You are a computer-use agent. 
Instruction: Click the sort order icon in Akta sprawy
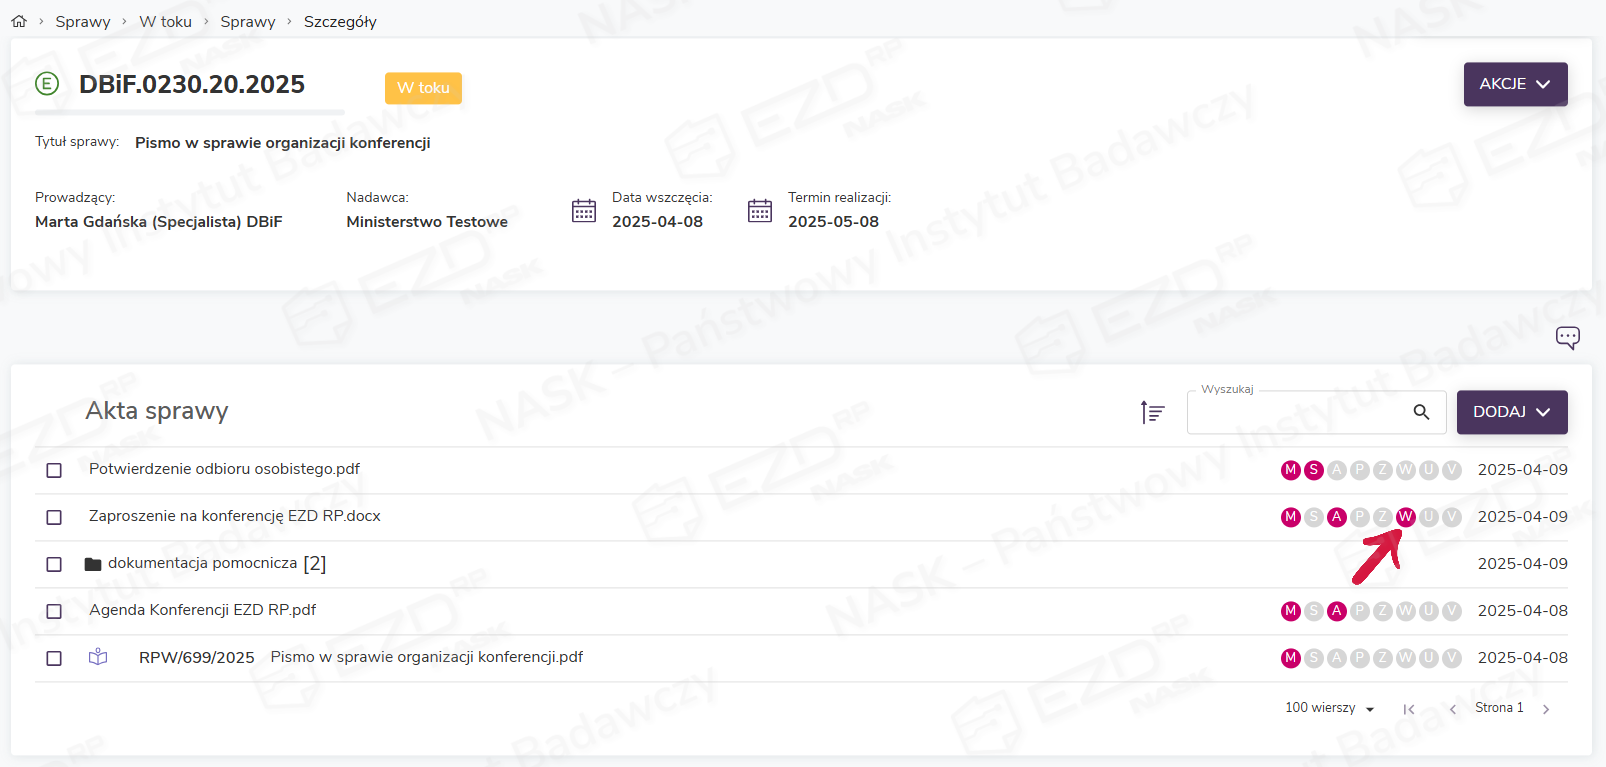(1152, 412)
